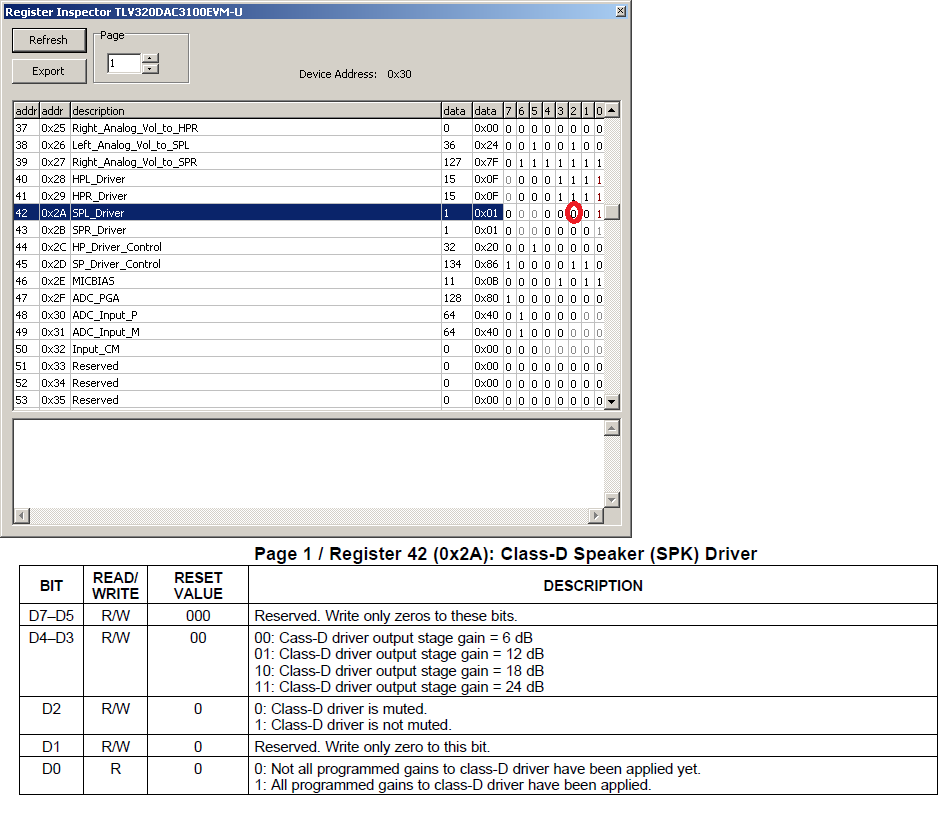Toggle bit 0 of HPL_Driver register
945x815 pixels.
(x=599, y=180)
